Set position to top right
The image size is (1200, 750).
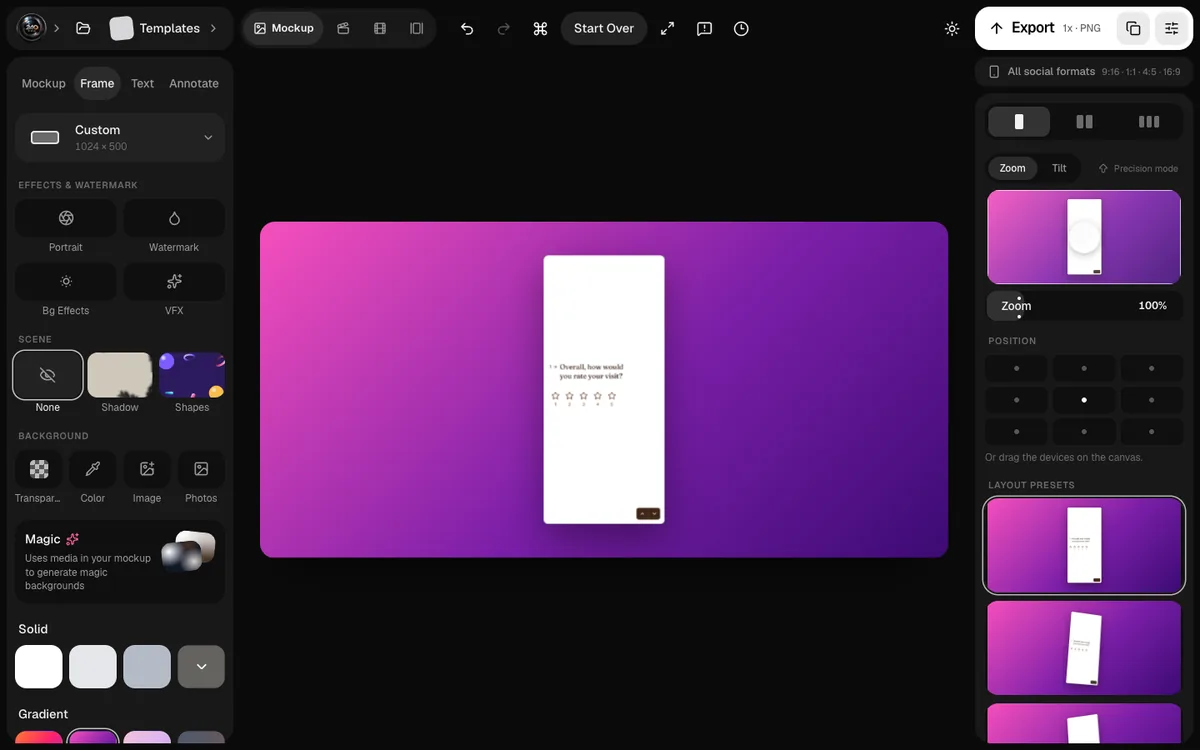[1151, 368]
